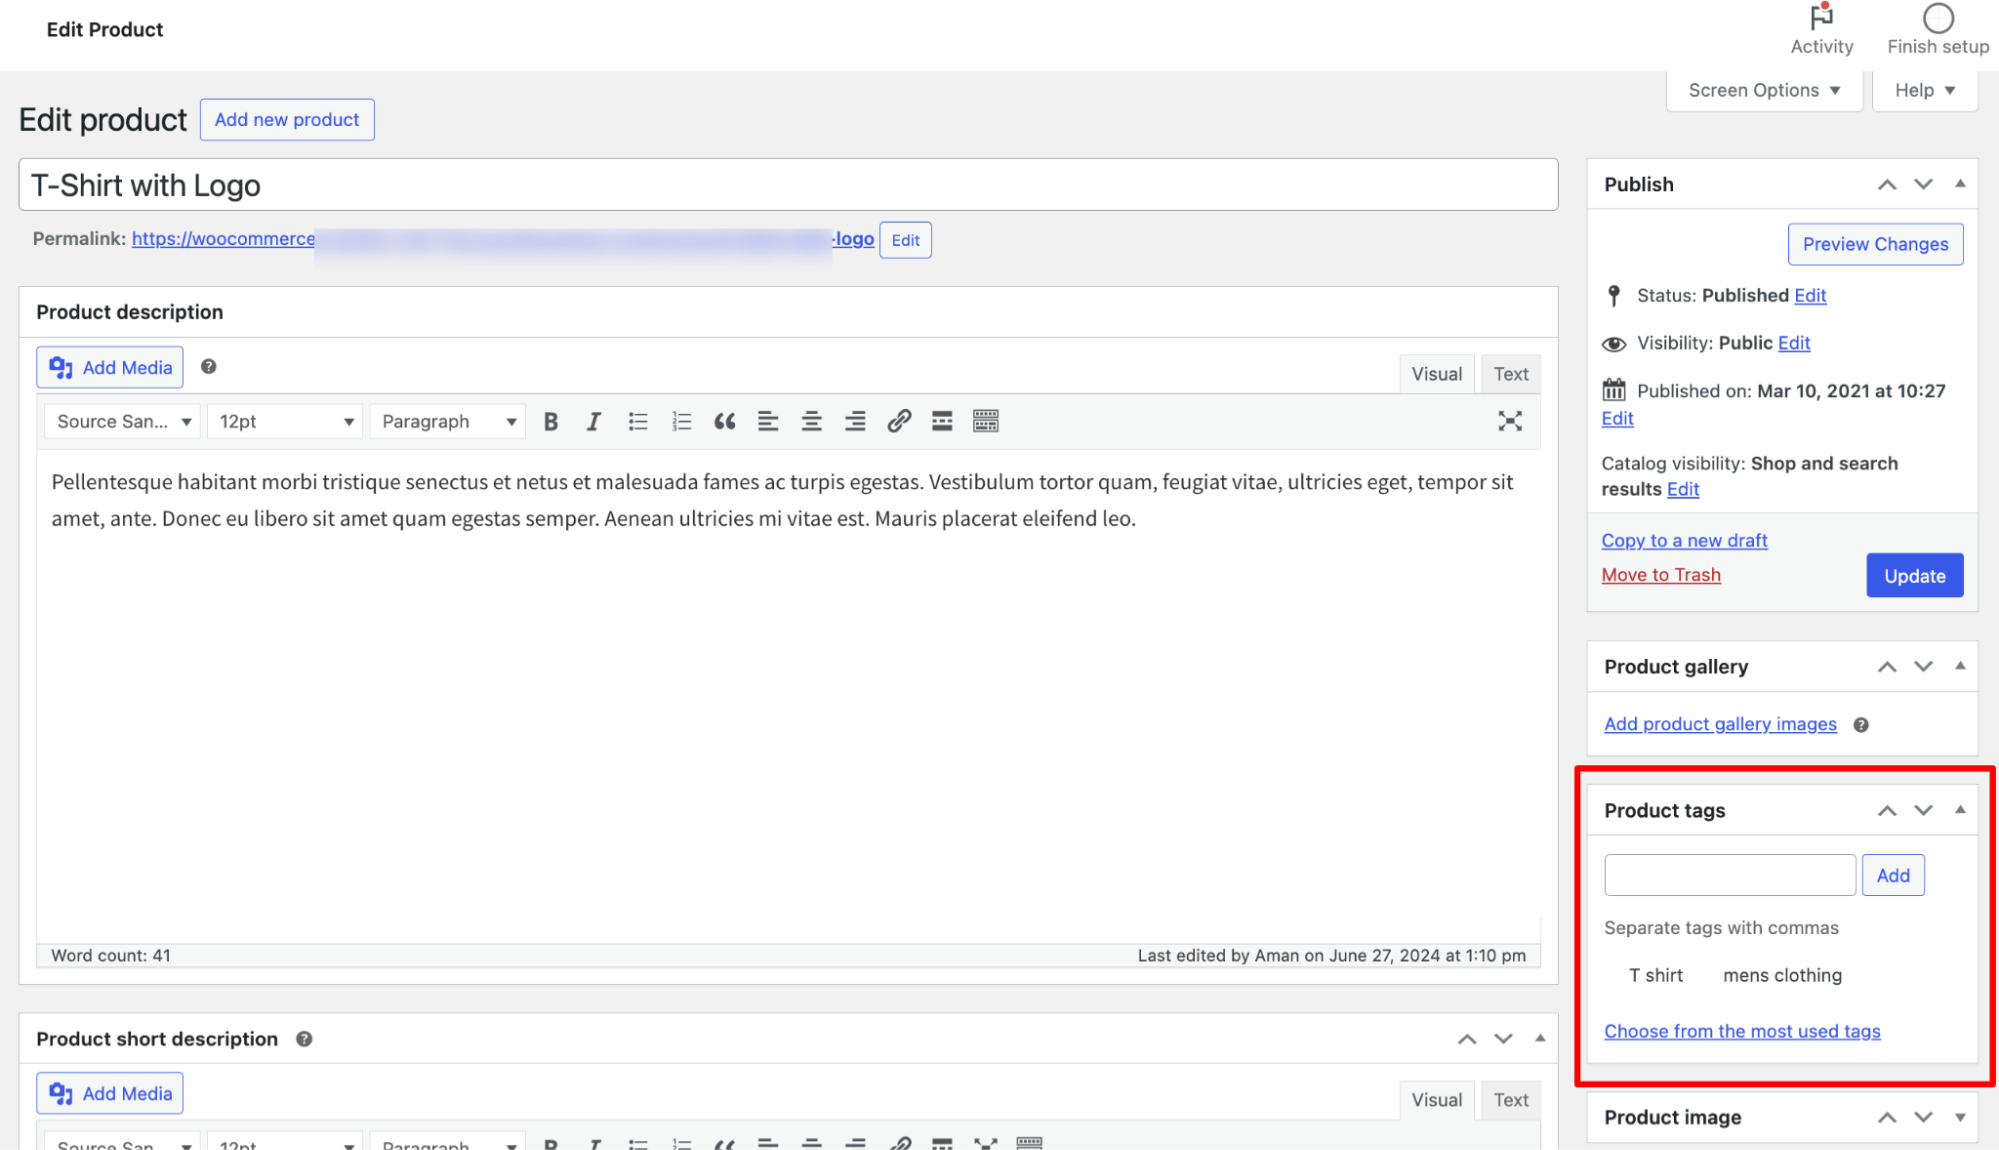Image resolution: width=1999 pixels, height=1150 pixels.
Task: Click the permalink Edit button
Action: click(x=905, y=240)
